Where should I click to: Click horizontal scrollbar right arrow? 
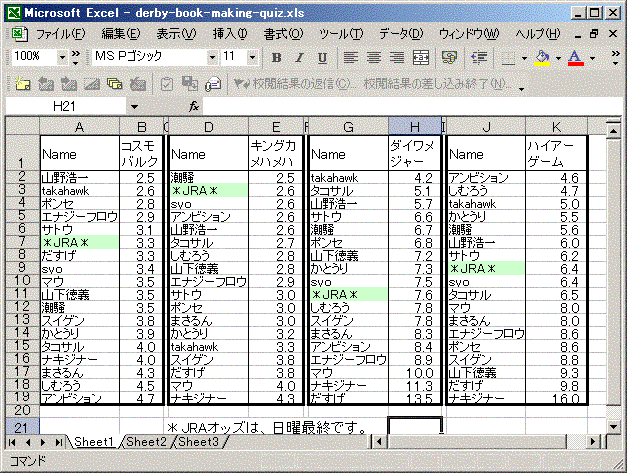593,442
